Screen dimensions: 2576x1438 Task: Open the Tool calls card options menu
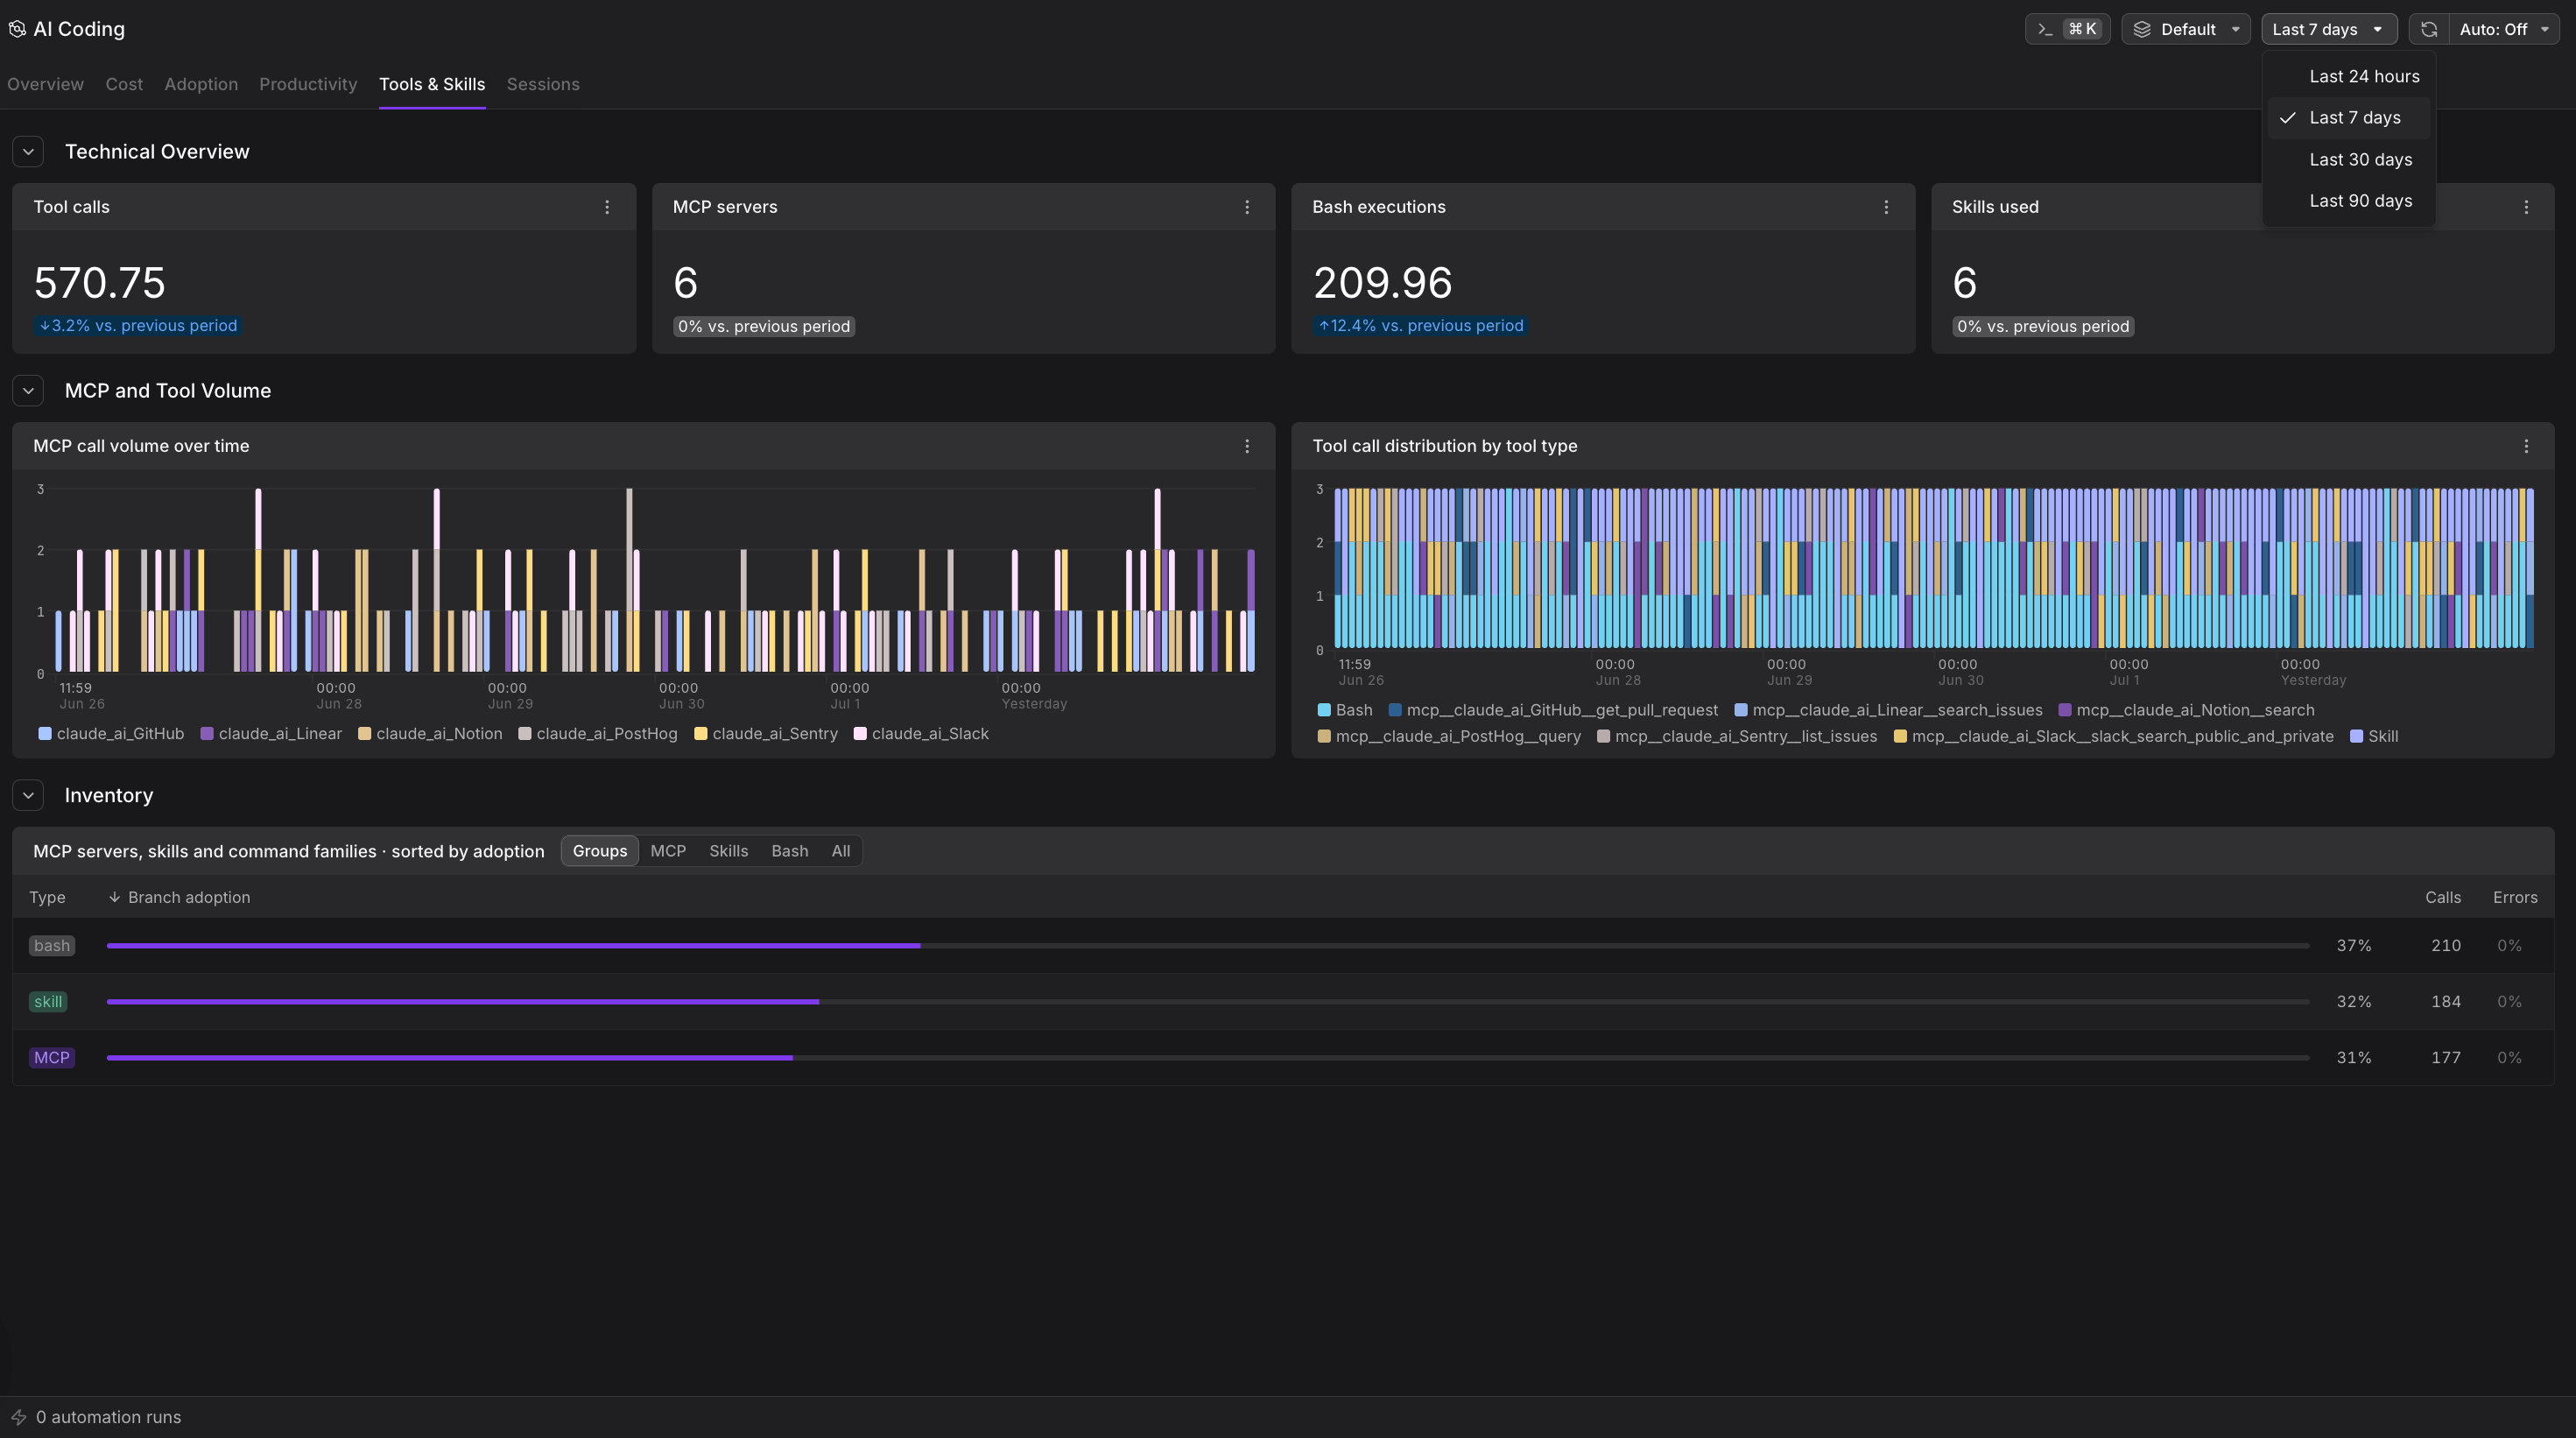coord(607,207)
